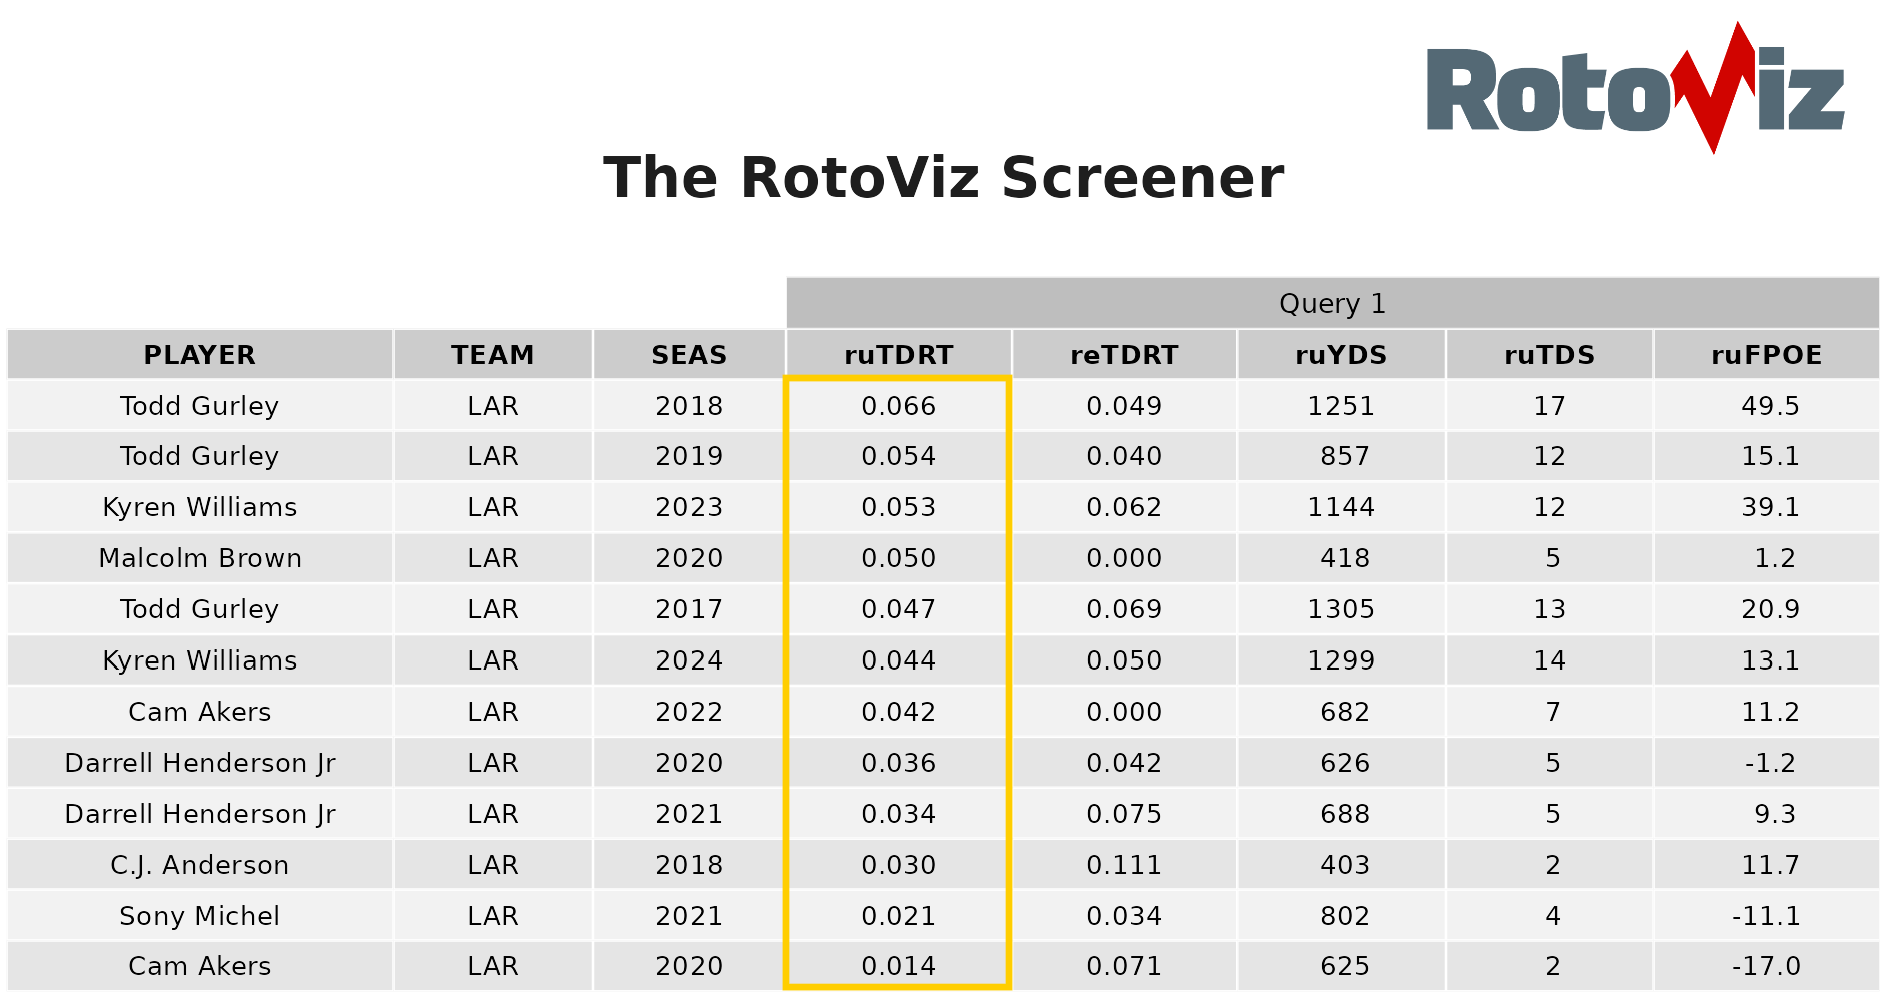Image resolution: width=1885 pixels, height=996 pixels.
Task: Click the RotoViz logo
Action: click(1635, 90)
